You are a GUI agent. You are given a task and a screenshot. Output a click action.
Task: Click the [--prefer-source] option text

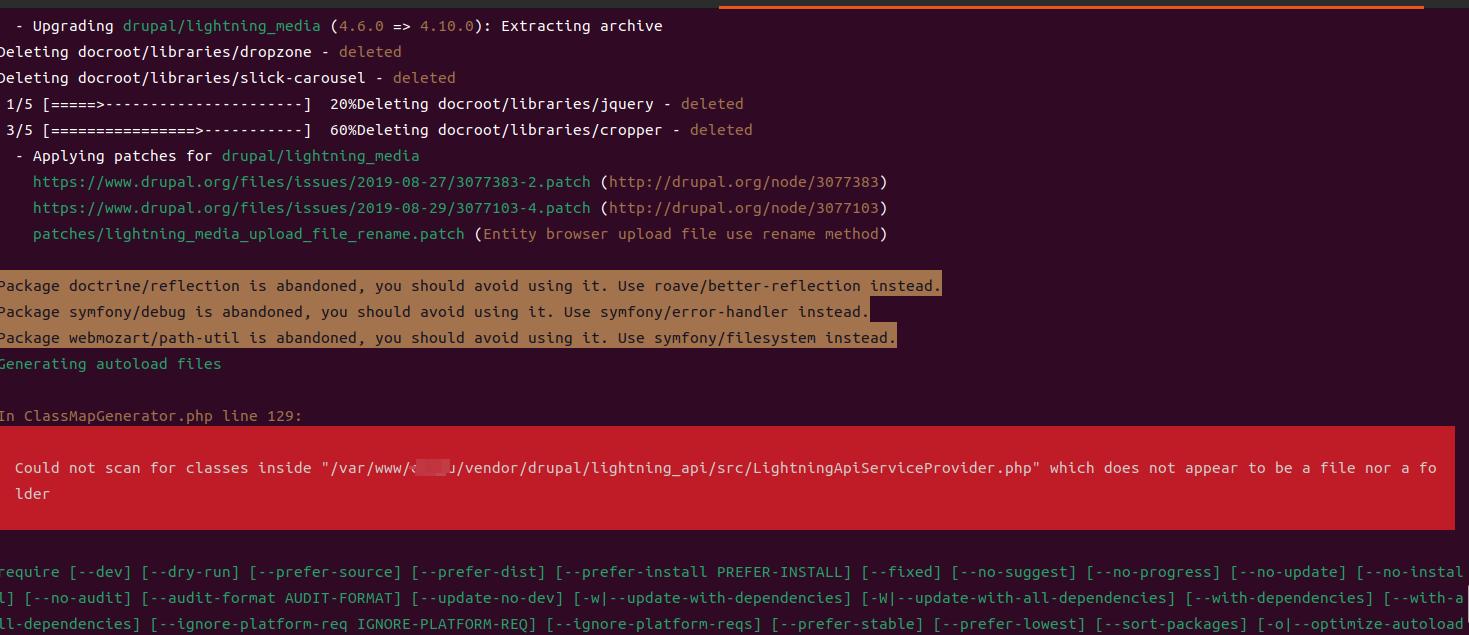[325, 572]
